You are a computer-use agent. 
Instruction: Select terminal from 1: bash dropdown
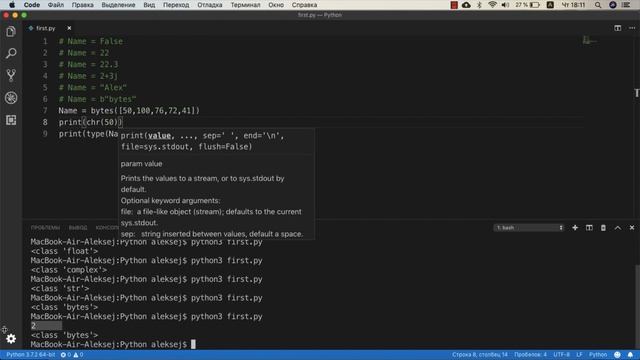(529, 227)
